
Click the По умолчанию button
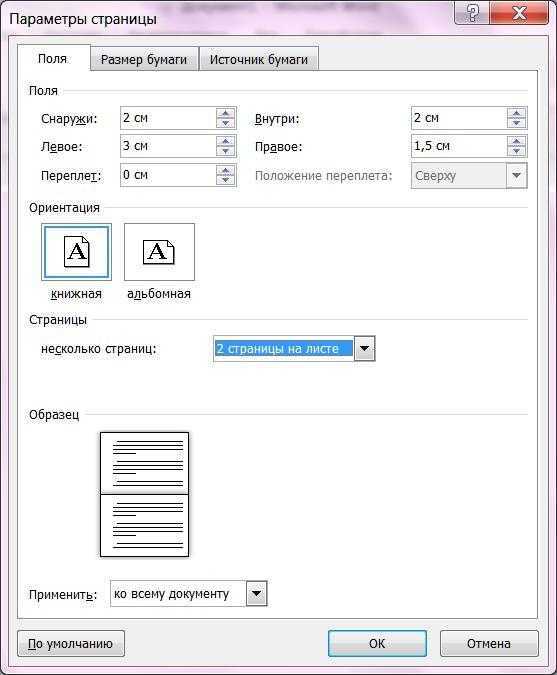pyautogui.click(x=71, y=644)
